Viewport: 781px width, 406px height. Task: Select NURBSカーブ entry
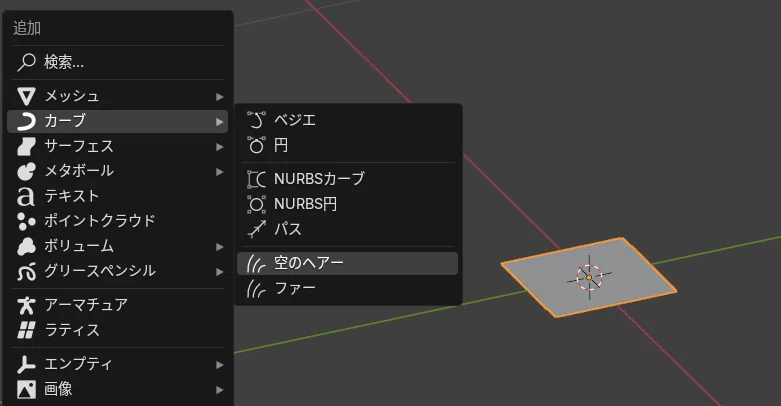coord(347,179)
